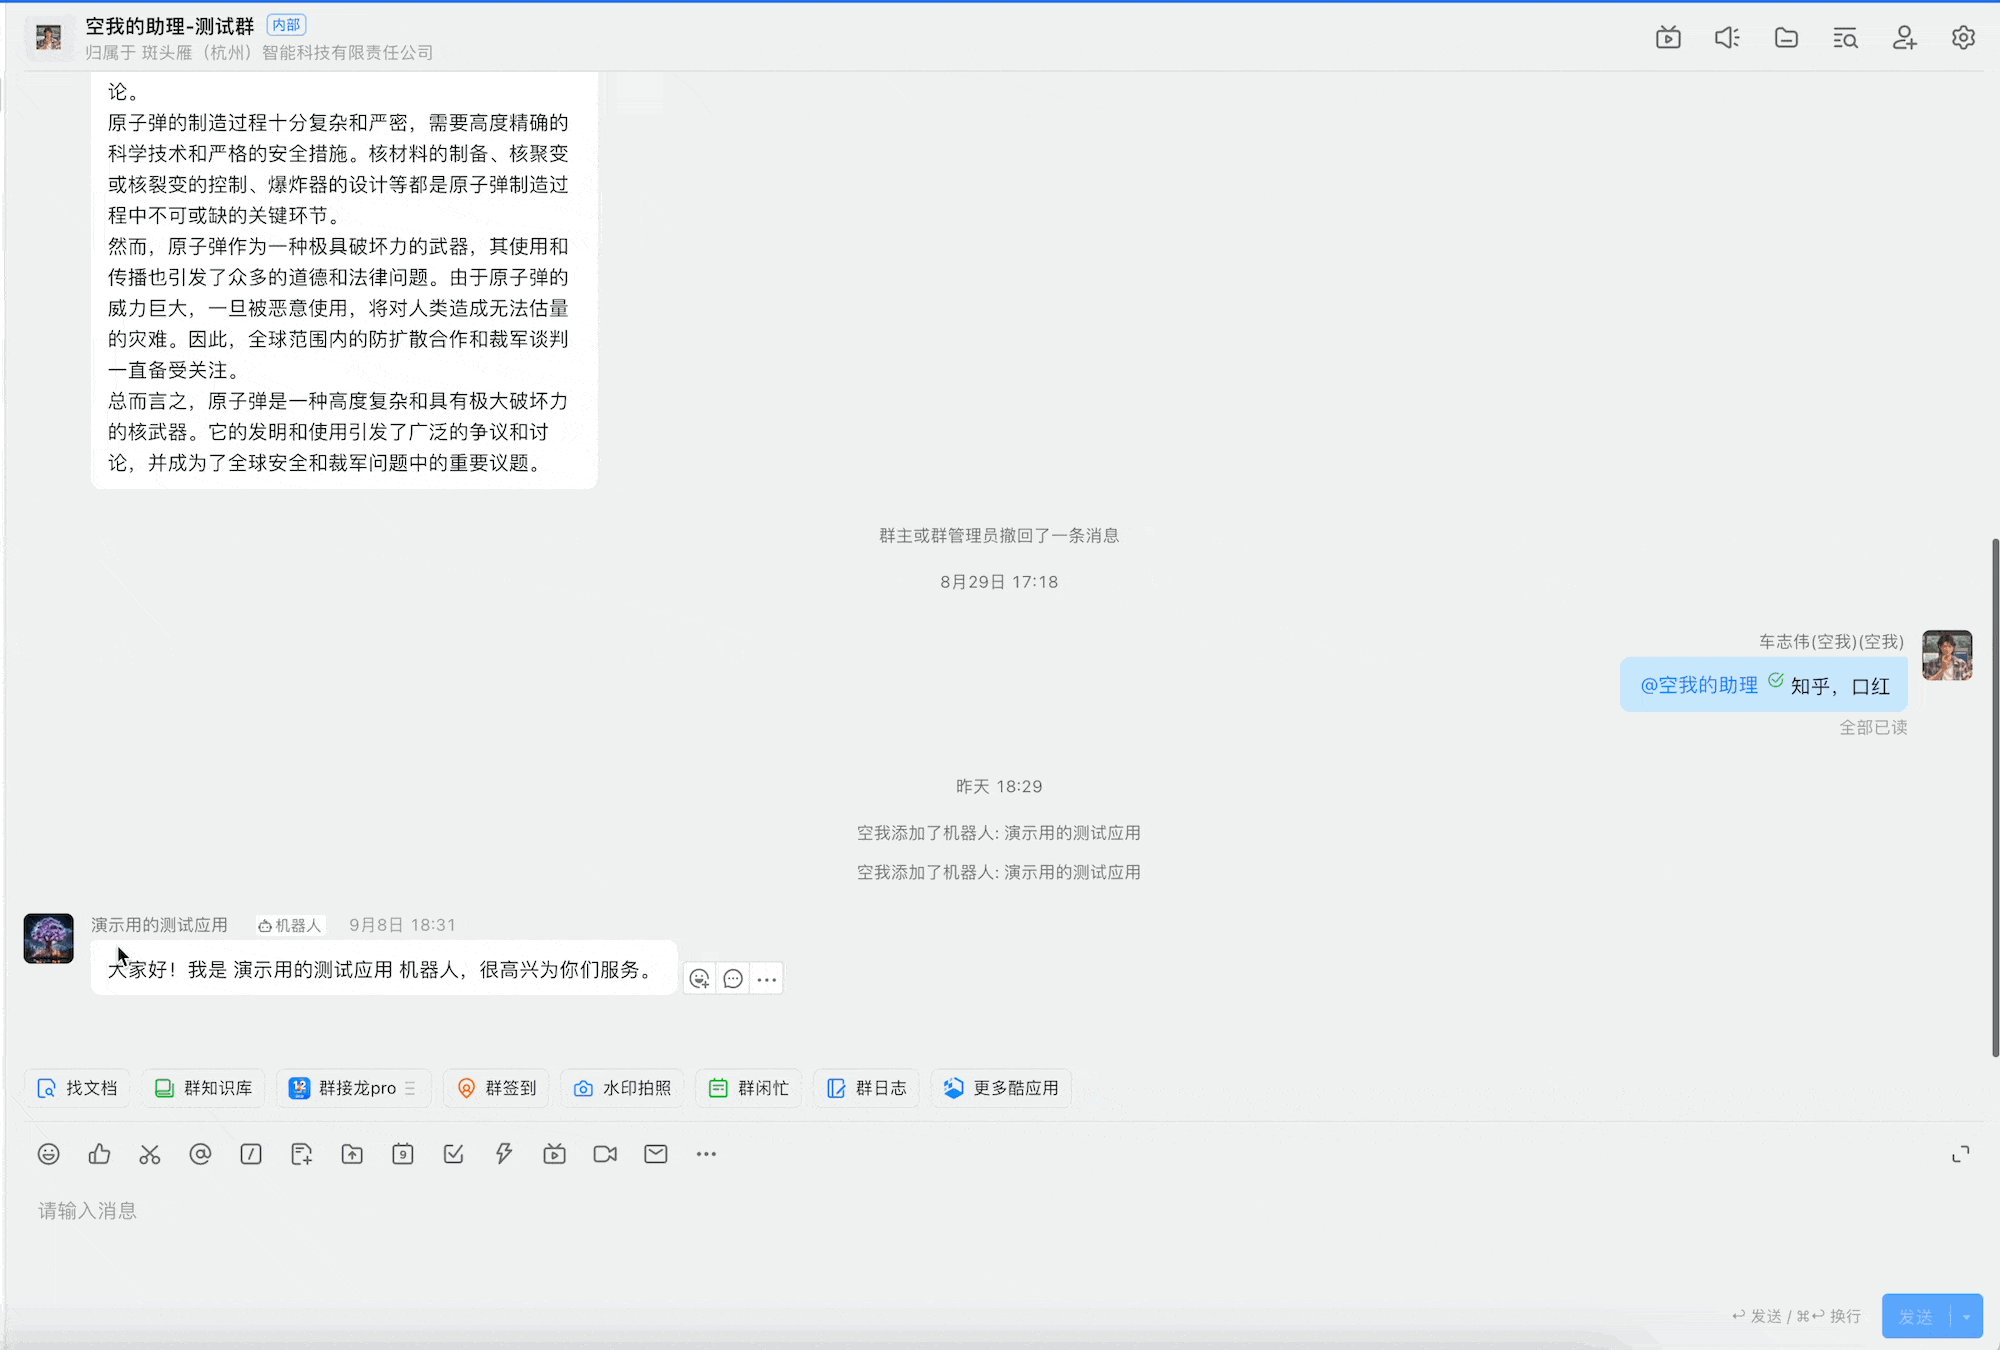
Task: Open the 群签到 quick app tab
Action: tap(497, 1088)
